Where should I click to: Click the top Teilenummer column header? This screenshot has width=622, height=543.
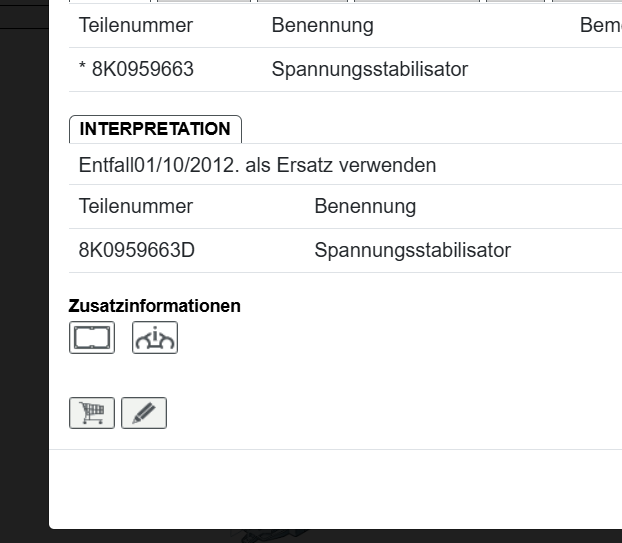136,26
